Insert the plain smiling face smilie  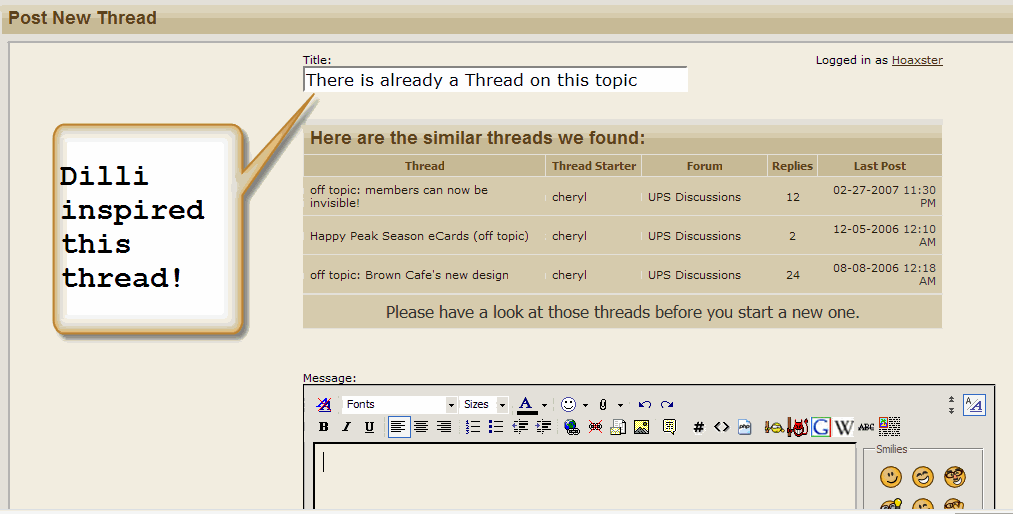pyautogui.click(x=891, y=477)
